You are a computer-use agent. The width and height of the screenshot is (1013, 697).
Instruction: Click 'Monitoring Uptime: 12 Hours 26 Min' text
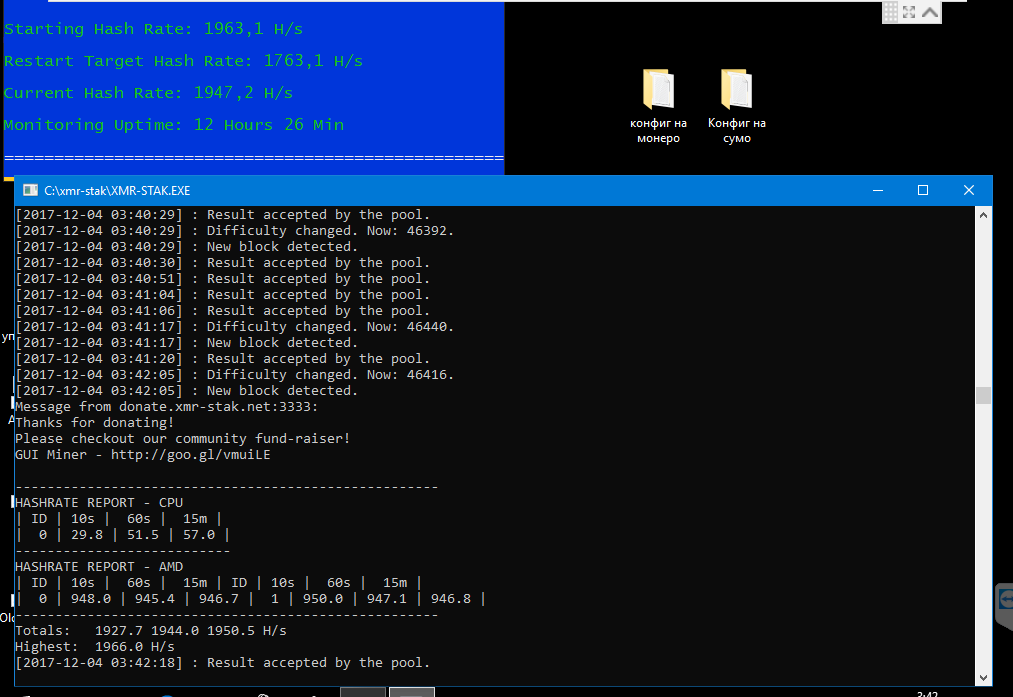coord(174,125)
